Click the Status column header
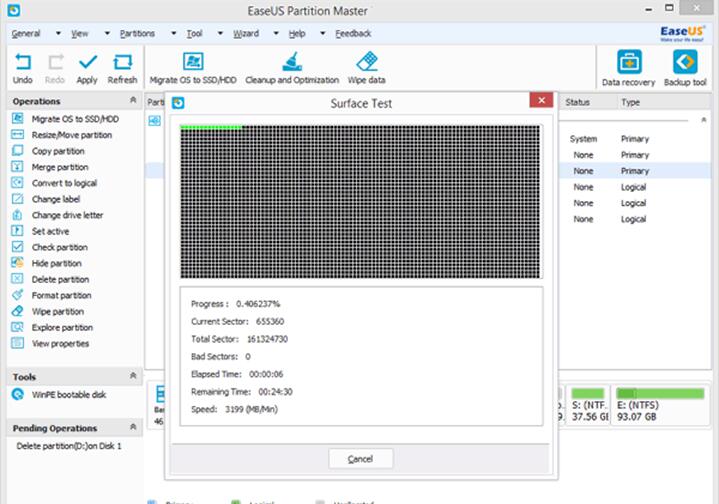 (x=577, y=102)
